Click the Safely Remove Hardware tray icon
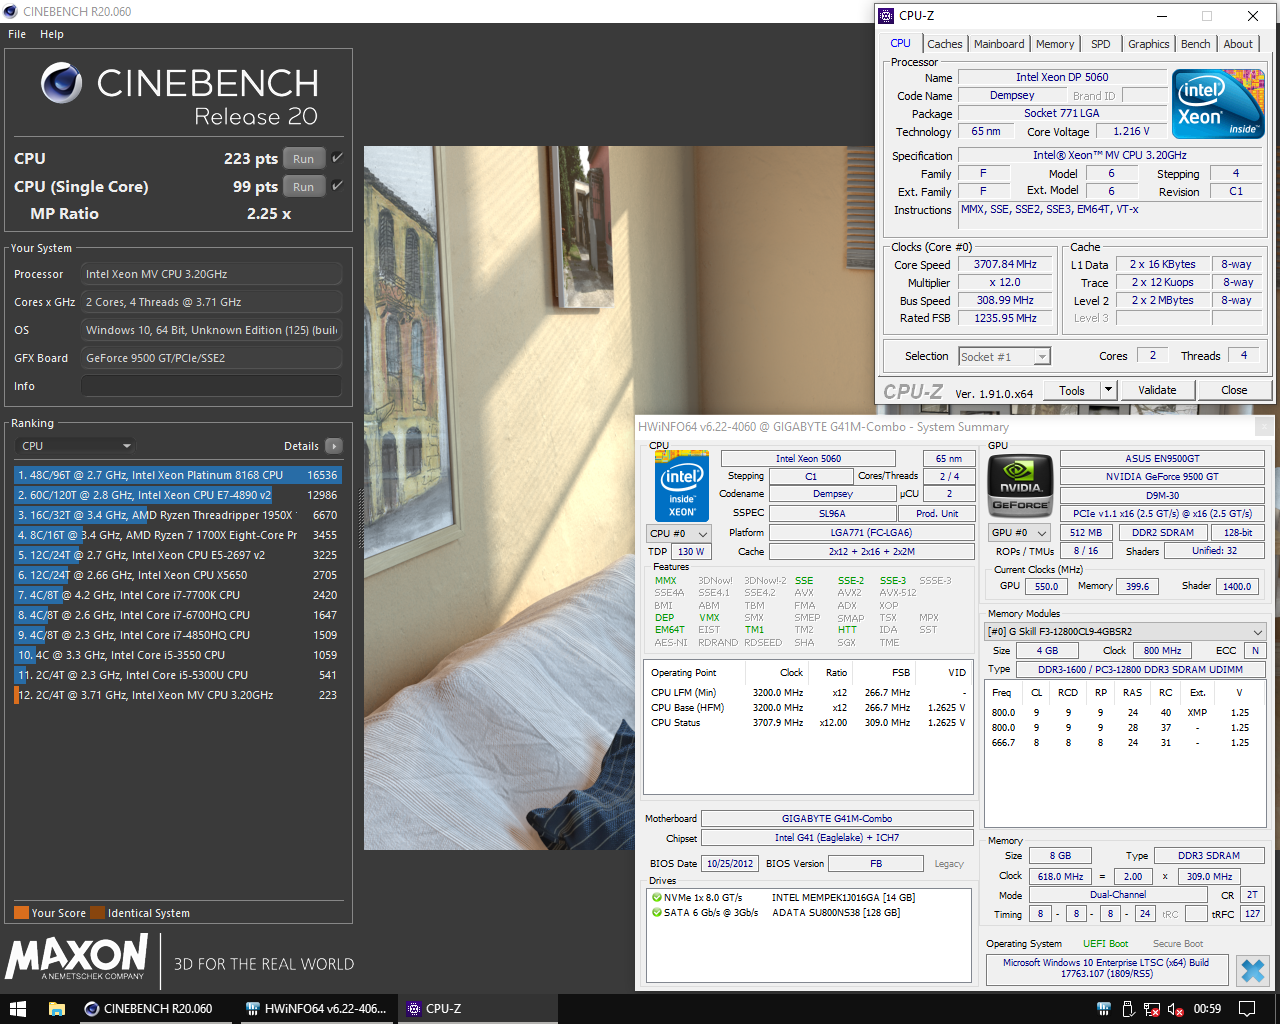Screen dimensions: 1280x1024 (x=1128, y=1009)
